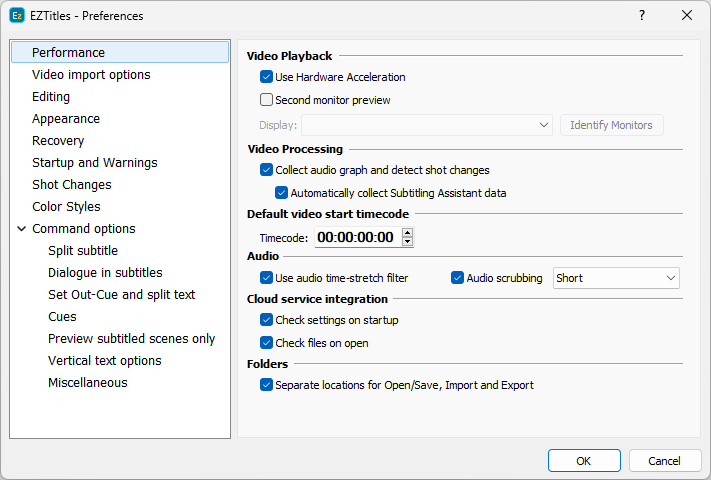Select Dialogue in subtitles under Command options
711x480 pixels.
tap(105, 273)
